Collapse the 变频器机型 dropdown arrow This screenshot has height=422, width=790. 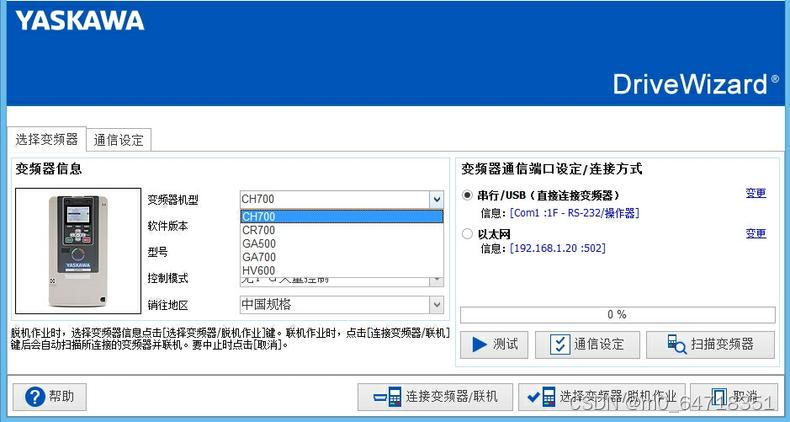pos(436,199)
